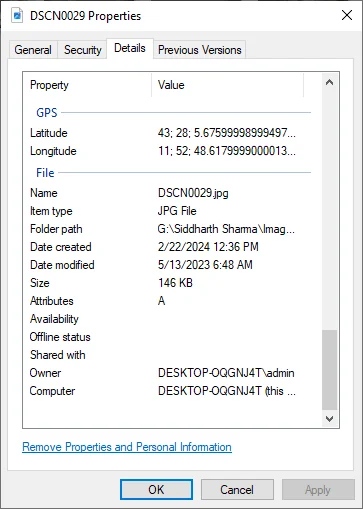Select the JPG File value

tap(177, 211)
